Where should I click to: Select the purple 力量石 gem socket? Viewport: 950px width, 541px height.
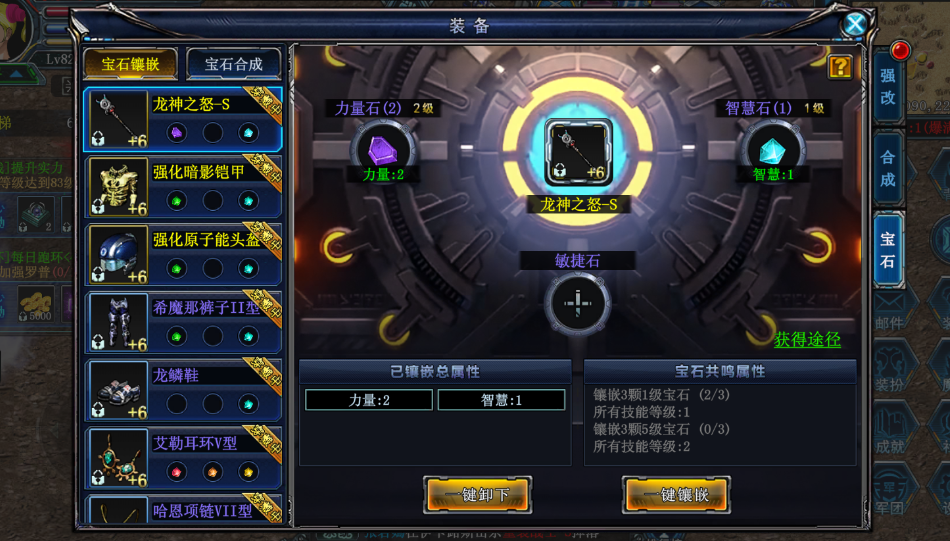383,150
